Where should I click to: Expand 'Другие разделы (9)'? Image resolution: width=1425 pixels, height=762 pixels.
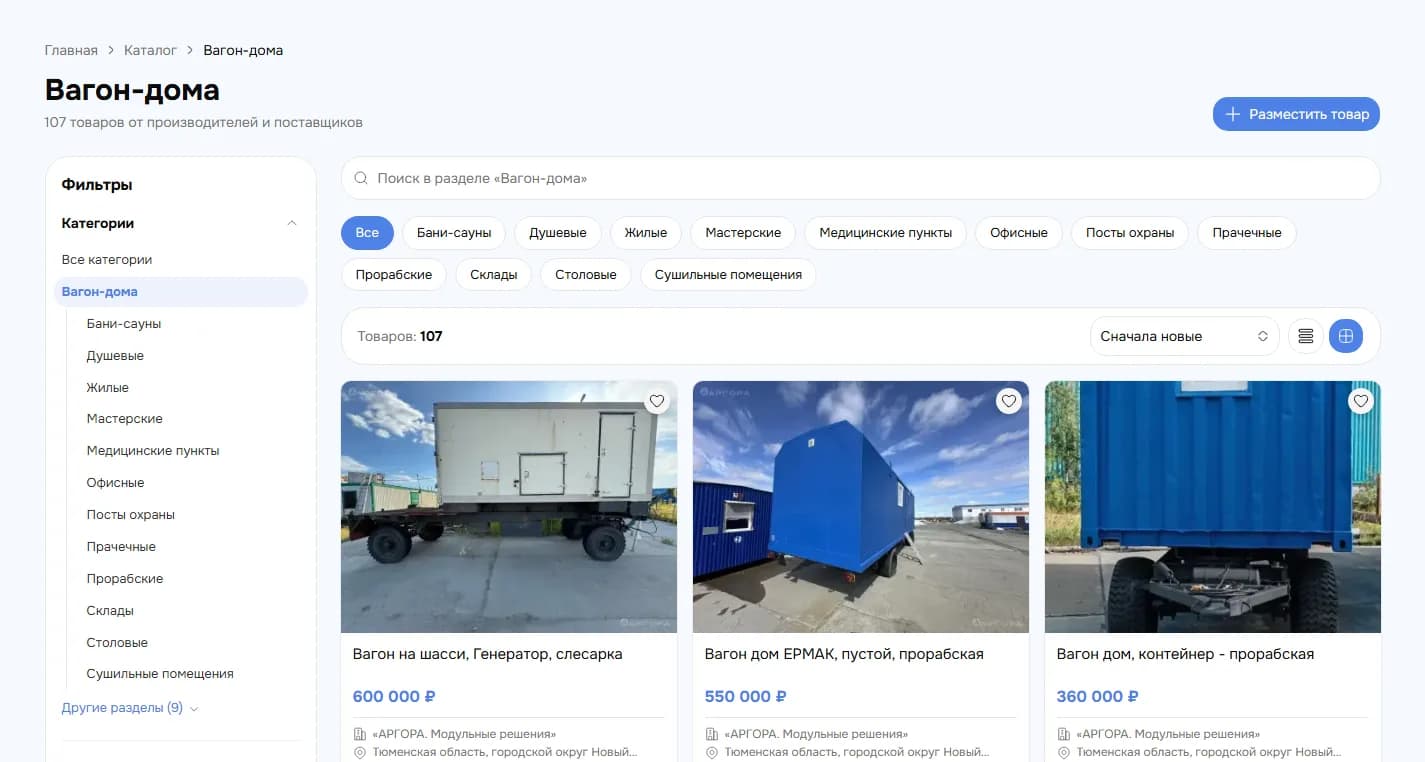tap(130, 708)
